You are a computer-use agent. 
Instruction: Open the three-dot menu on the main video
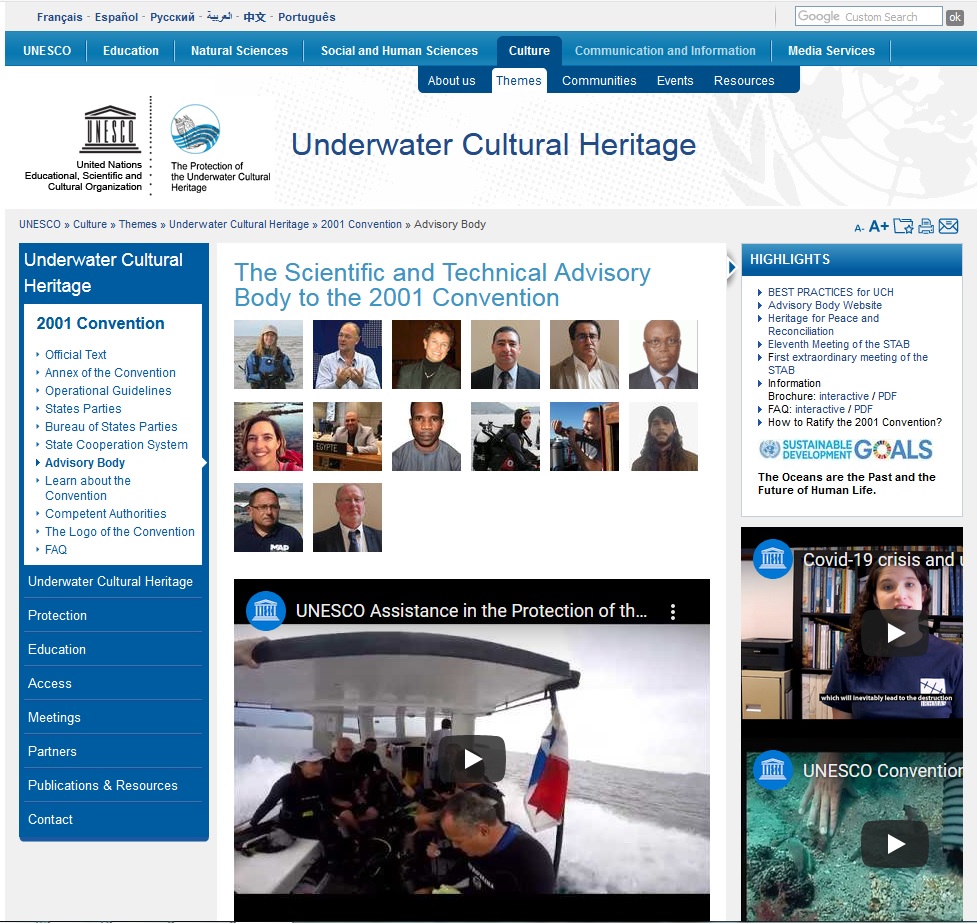pyautogui.click(x=673, y=611)
